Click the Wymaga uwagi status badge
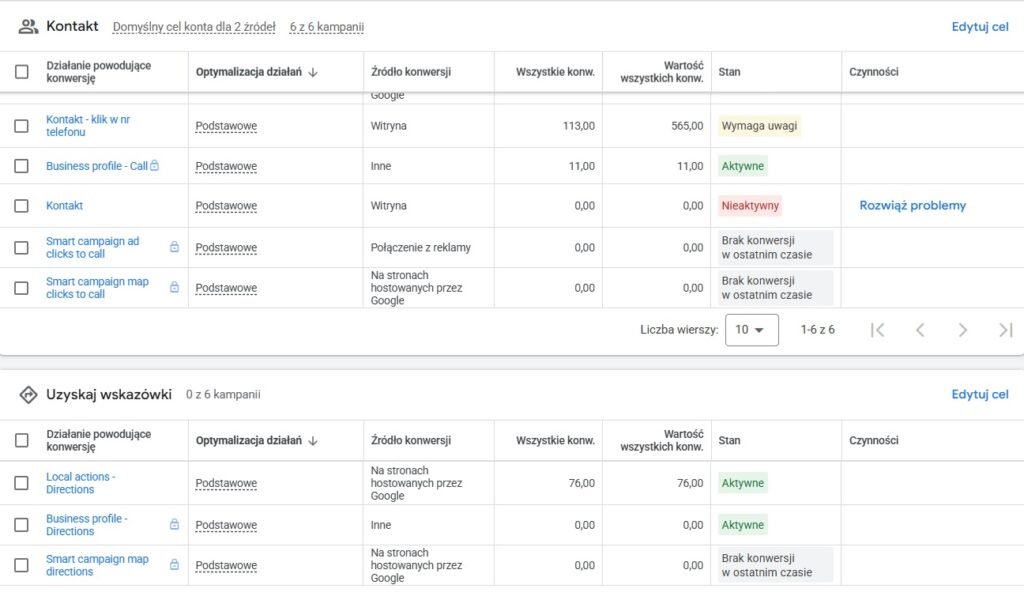This screenshot has height=600, width=1024. [760, 126]
